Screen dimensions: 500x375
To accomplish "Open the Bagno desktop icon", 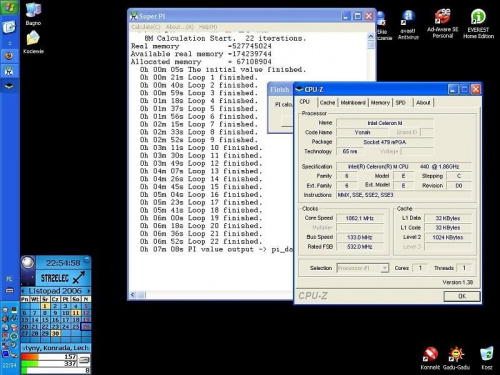I will (33, 14).
